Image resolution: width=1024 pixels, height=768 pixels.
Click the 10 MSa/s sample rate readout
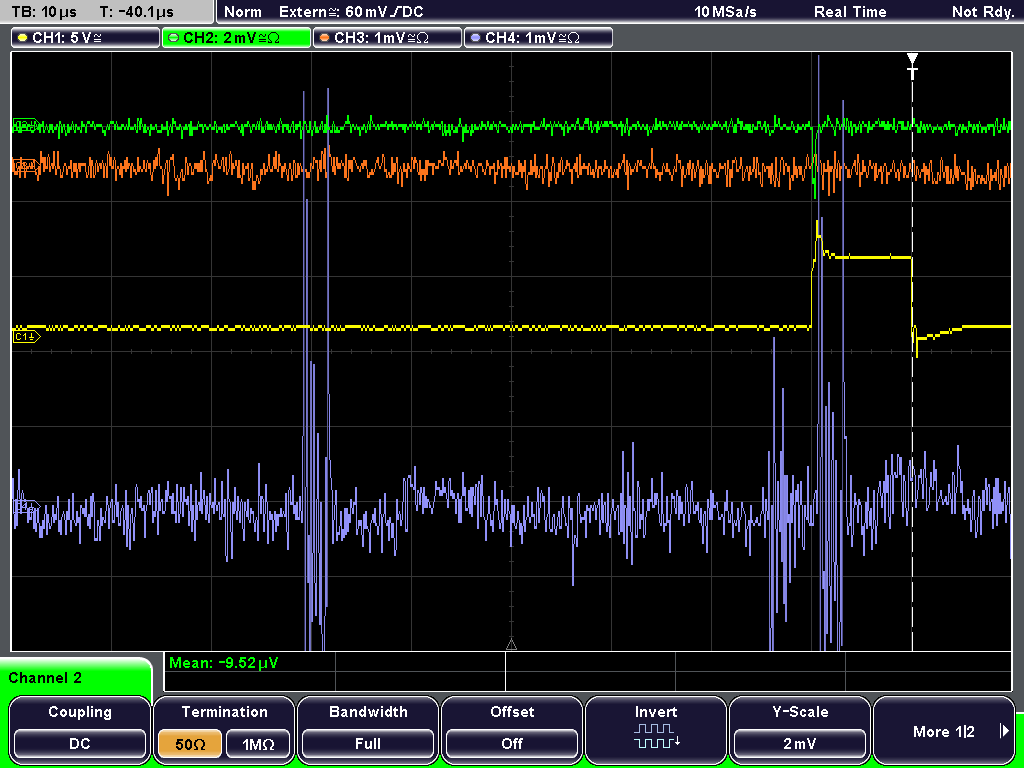[x=725, y=12]
